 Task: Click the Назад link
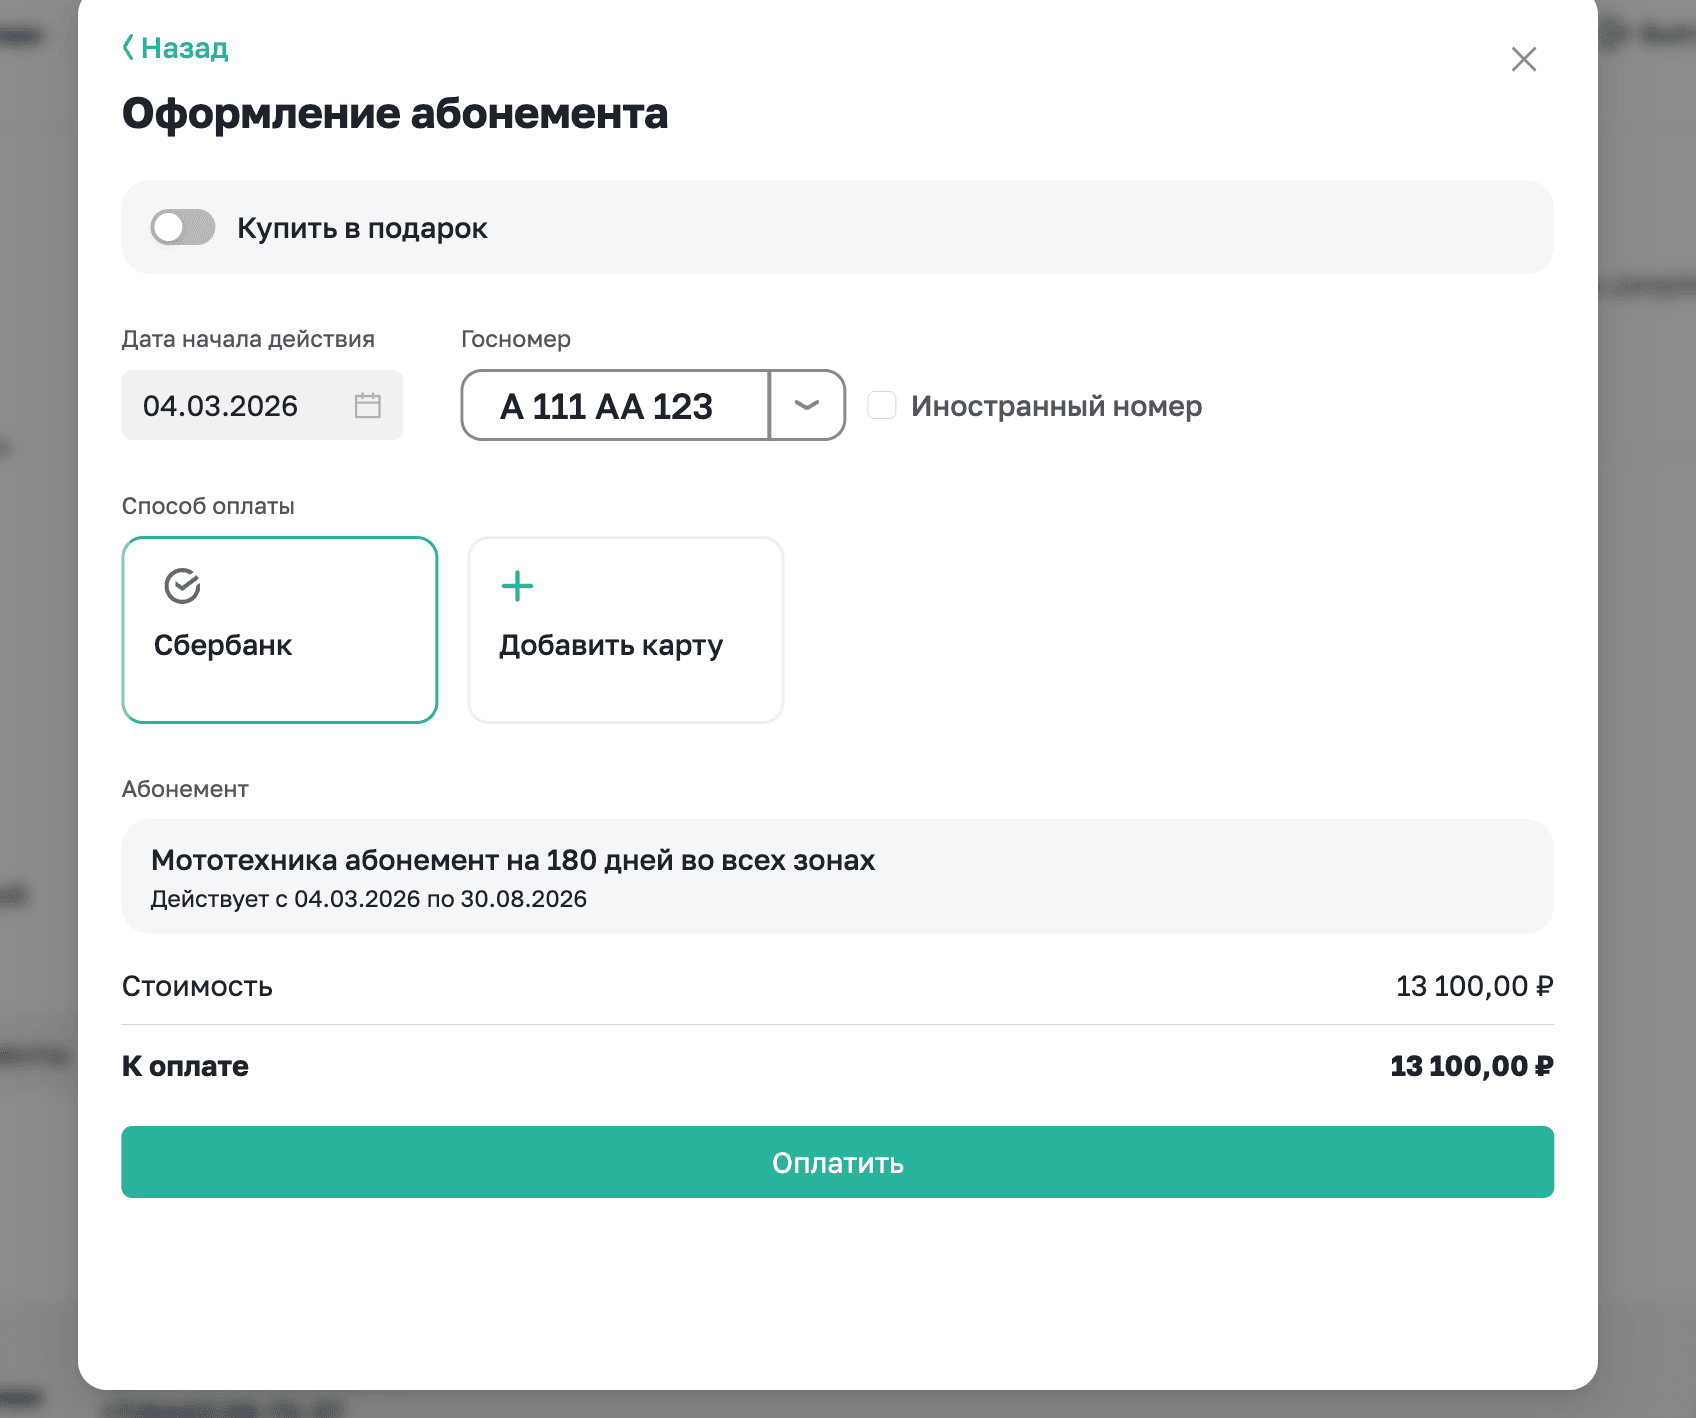185,46
